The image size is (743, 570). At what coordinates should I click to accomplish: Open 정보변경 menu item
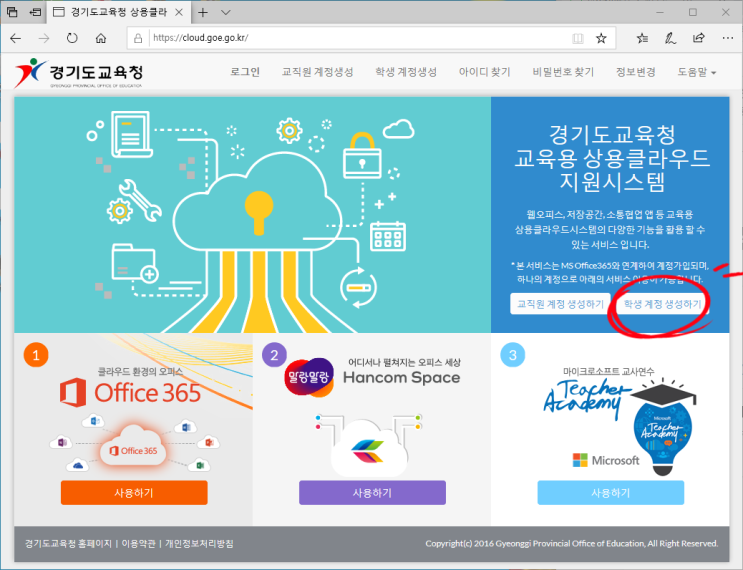click(x=635, y=72)
